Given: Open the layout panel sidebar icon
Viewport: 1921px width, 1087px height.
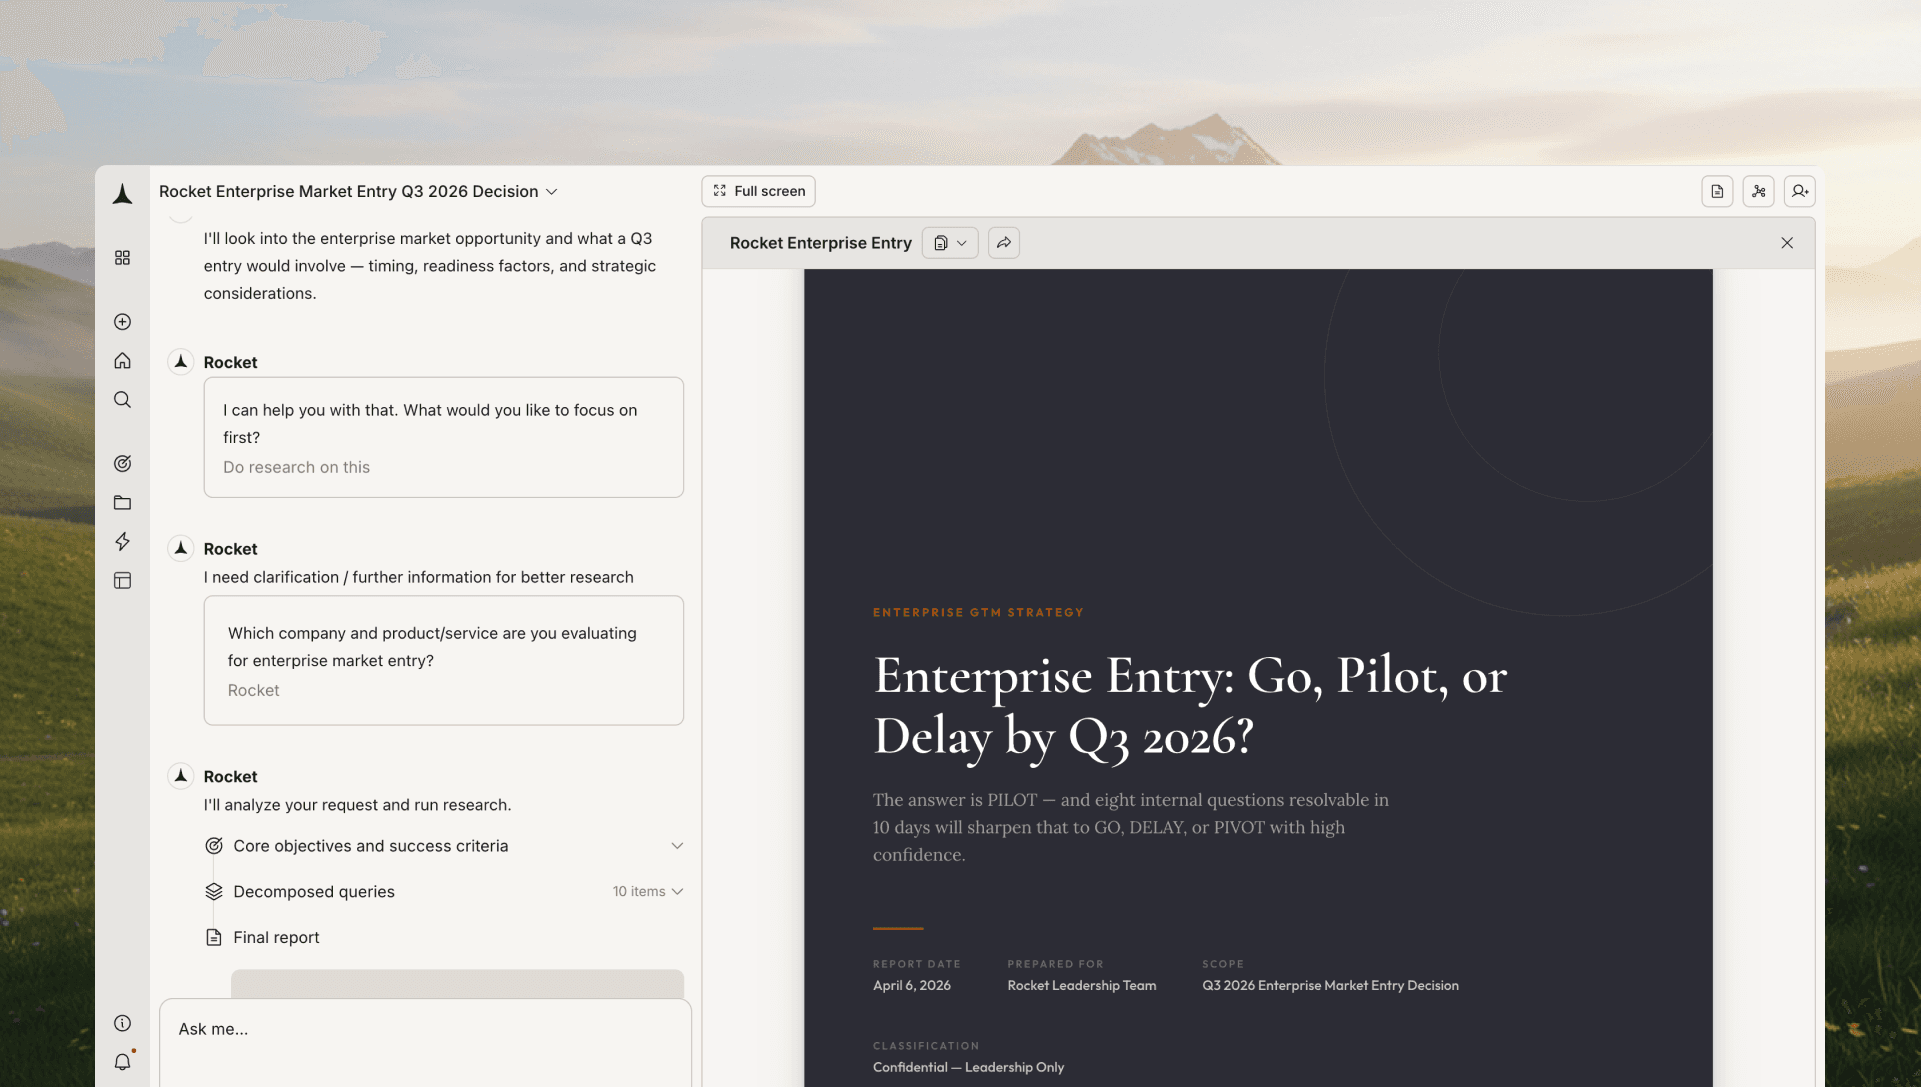Looking at the screenshot, I should point(122,581).
